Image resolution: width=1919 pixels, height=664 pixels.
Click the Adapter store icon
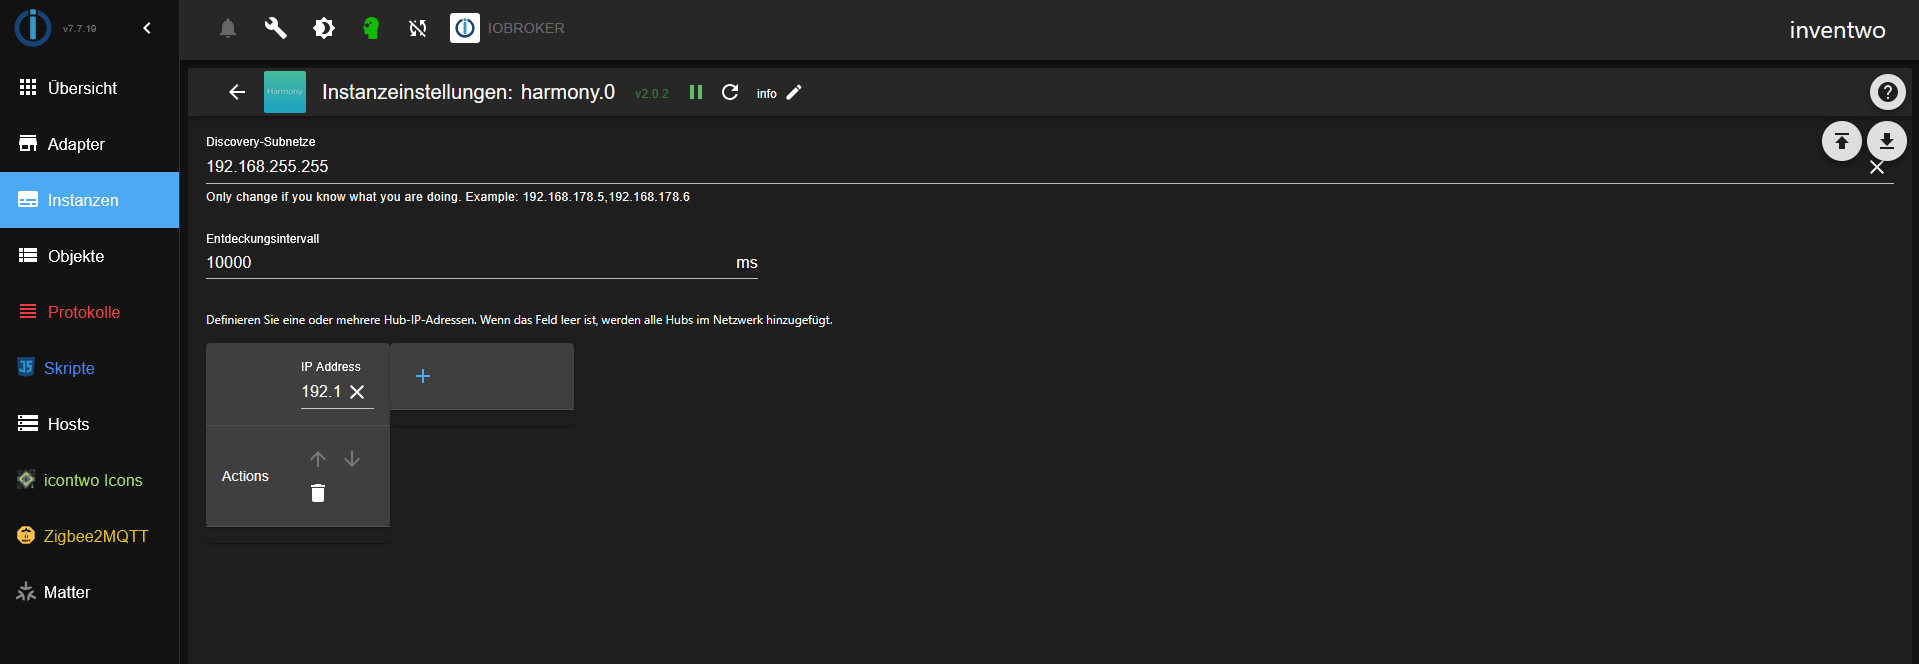coord(28,143)
